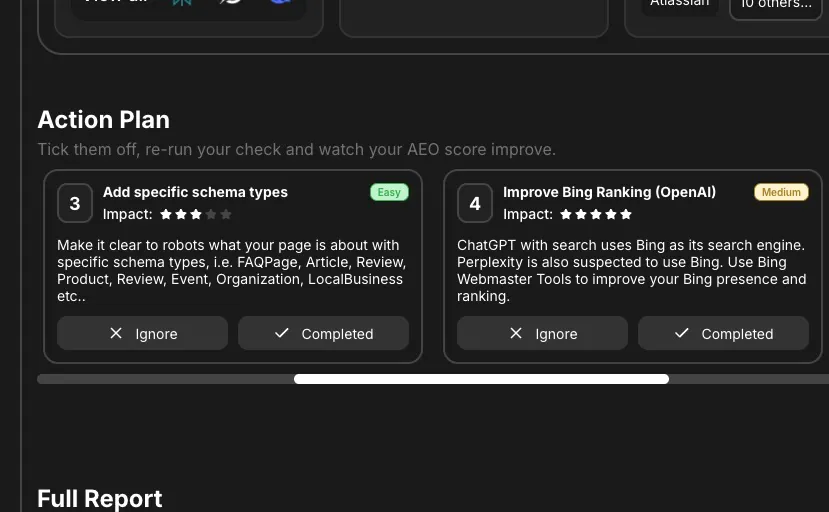The height and width of the screenshot is (512, 829).
Task: Click the checkmark icon in schema types Completed button
Action: 282,333
